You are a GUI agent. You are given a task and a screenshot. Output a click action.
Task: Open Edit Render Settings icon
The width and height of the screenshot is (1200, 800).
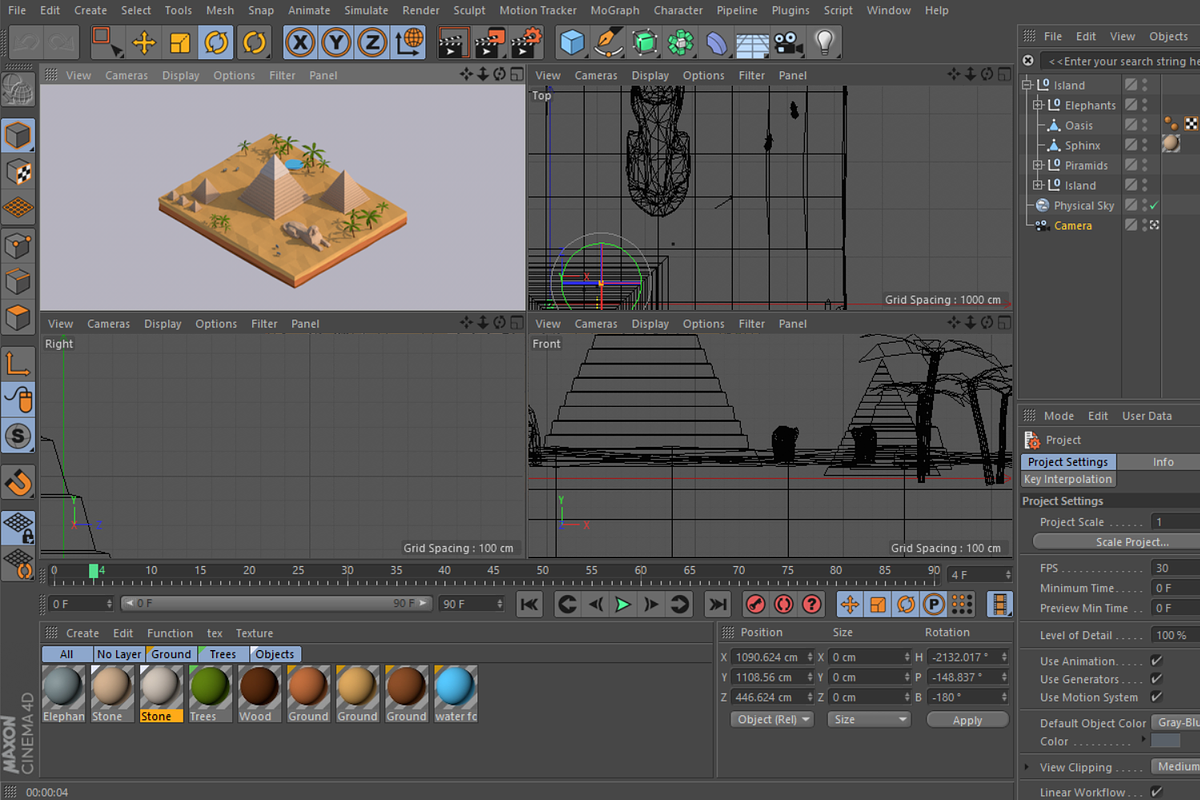(526, 42)
